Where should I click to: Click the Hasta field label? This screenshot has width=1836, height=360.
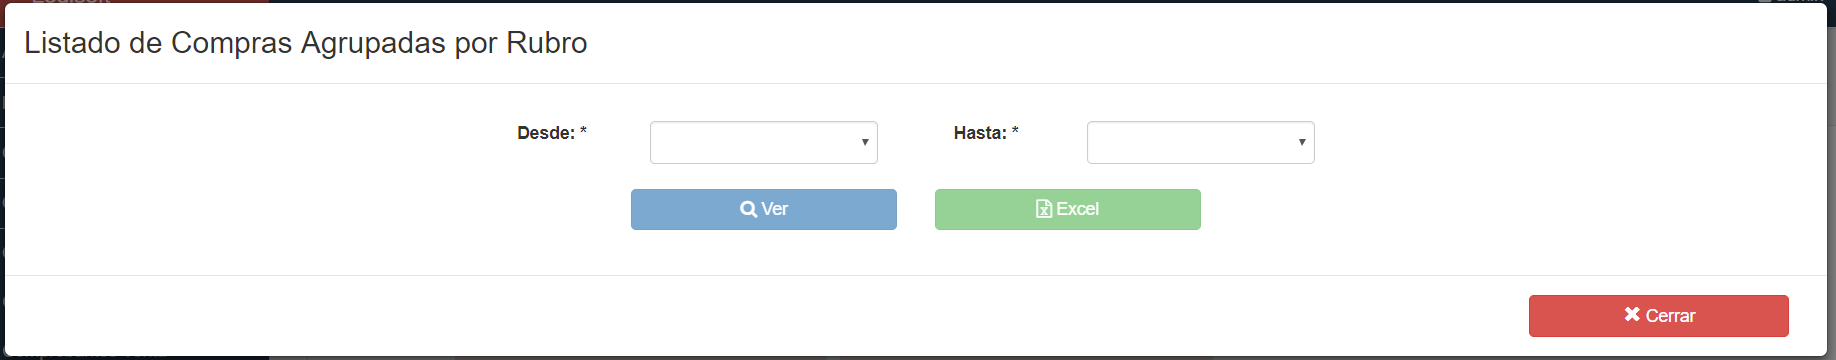(x=980, y=133)
